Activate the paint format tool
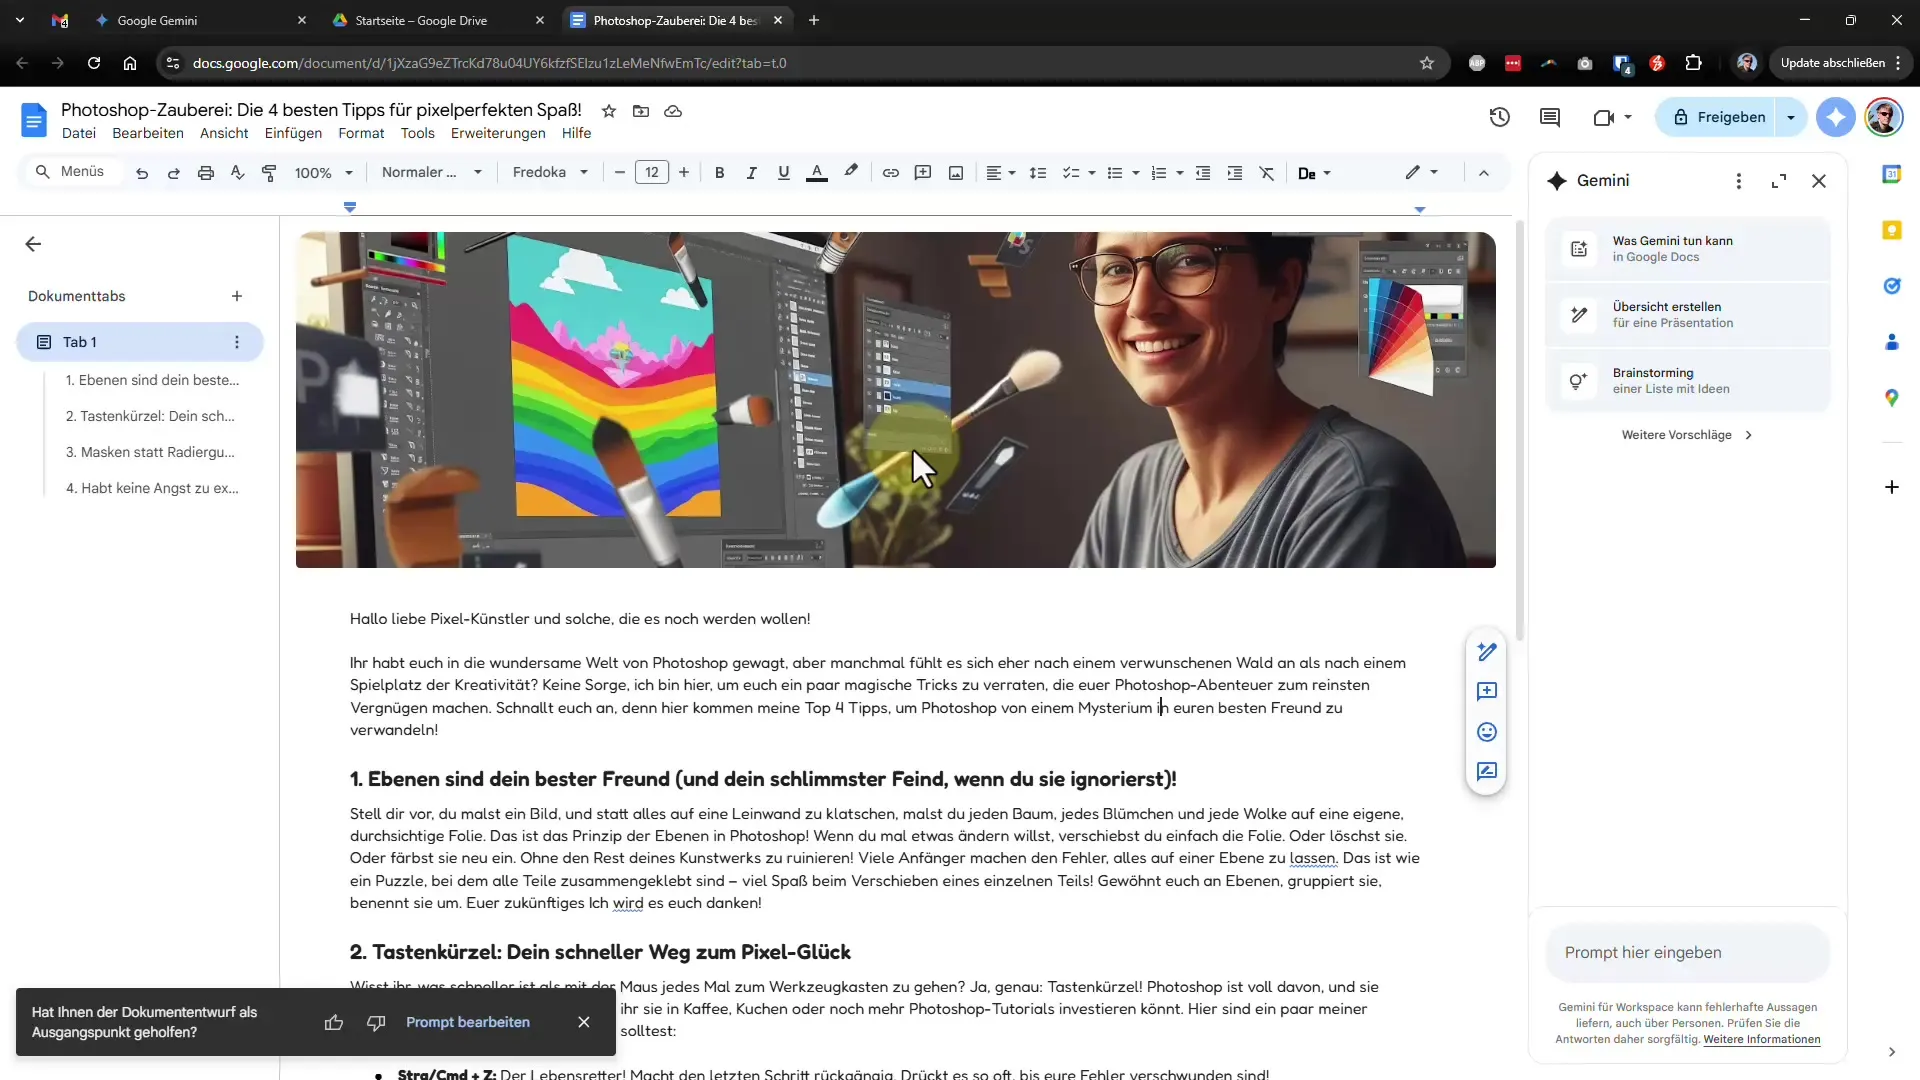 (x=269, y=173)
